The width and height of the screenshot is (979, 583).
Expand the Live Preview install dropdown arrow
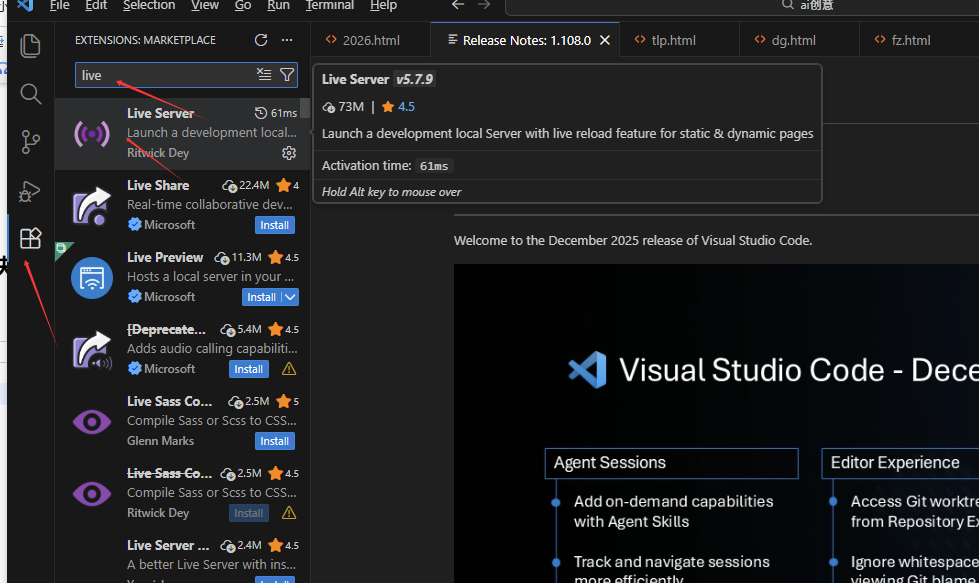point(290,297)
